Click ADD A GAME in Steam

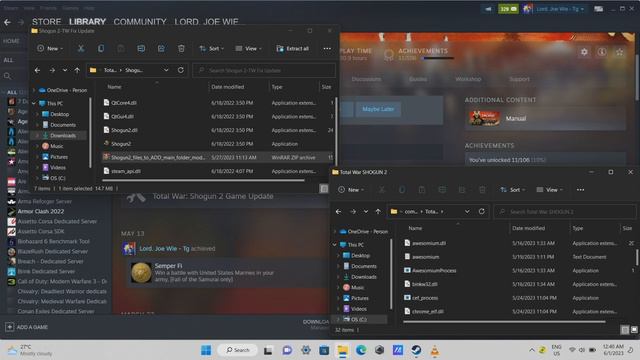[x=27, y=327]
